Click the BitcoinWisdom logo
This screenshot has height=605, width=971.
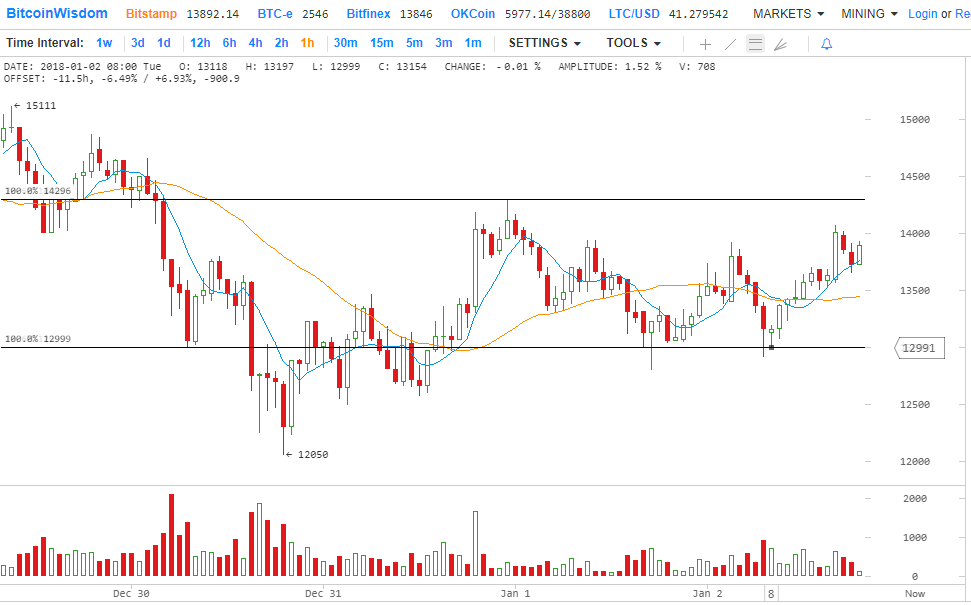point(57,14)
